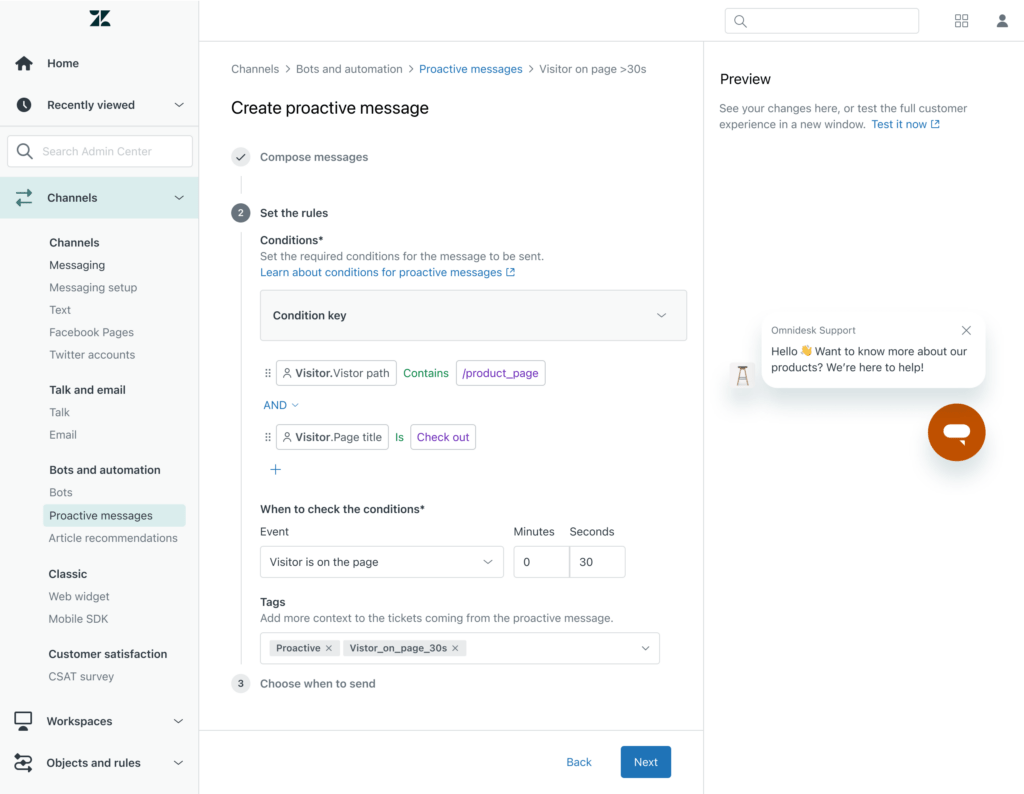Open Bots page
1024x794 pixels.
point(61,492)
